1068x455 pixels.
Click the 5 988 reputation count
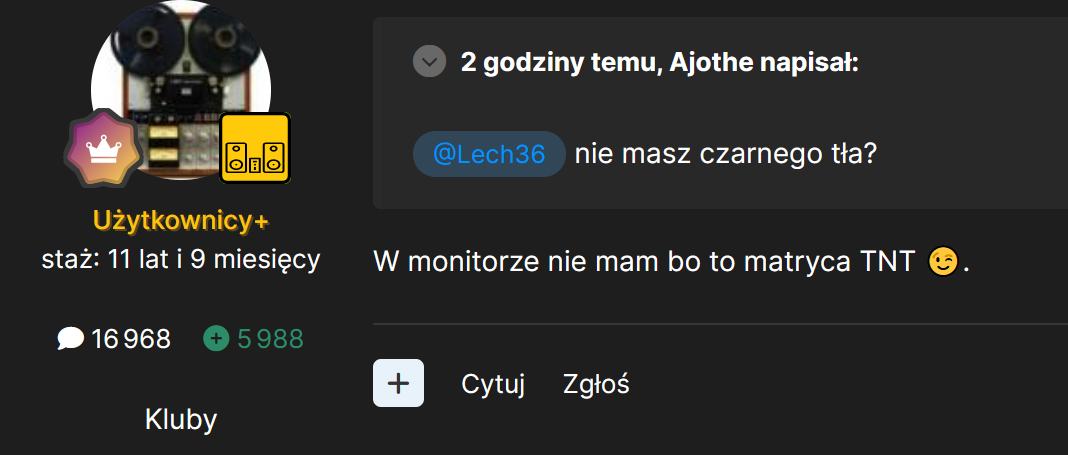(270, 339)
